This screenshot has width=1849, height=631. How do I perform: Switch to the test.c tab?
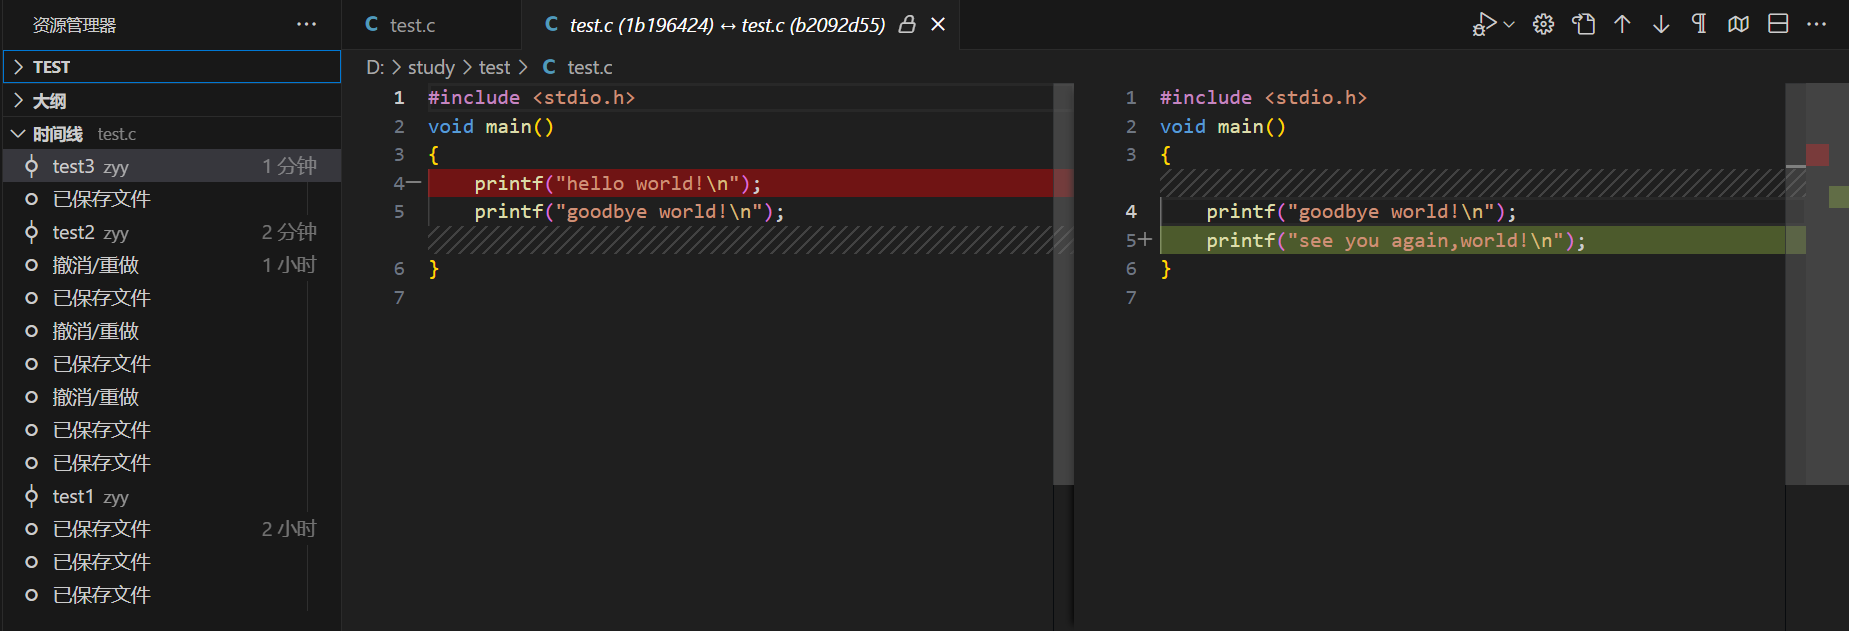click(x=431, y=25)
